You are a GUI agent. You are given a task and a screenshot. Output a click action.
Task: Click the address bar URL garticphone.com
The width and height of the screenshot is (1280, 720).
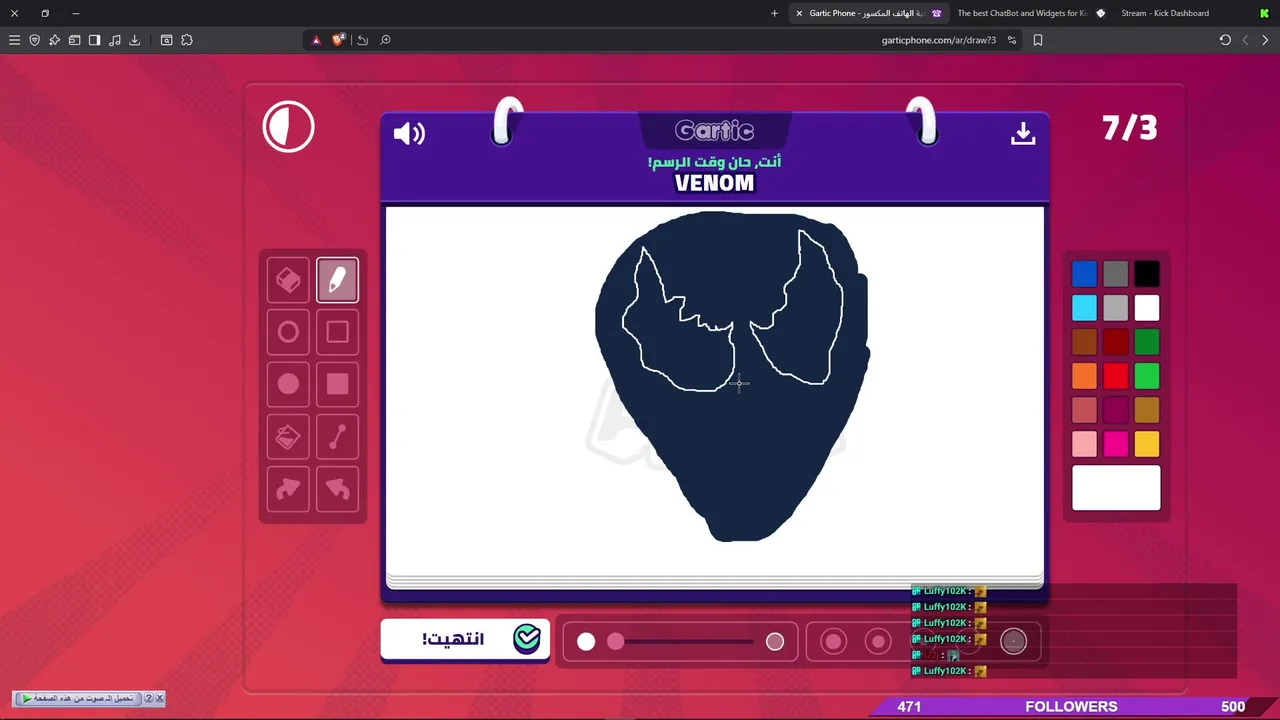(938, 40)
